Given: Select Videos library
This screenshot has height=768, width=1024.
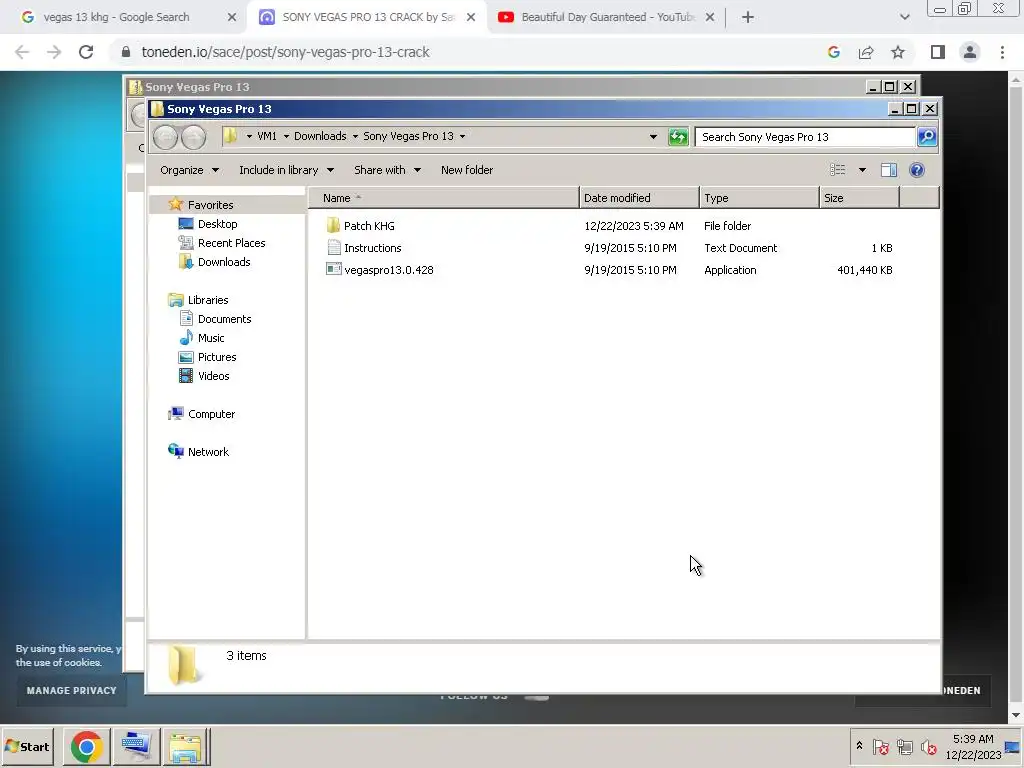Looking at the screenshot, I should 213,376.
